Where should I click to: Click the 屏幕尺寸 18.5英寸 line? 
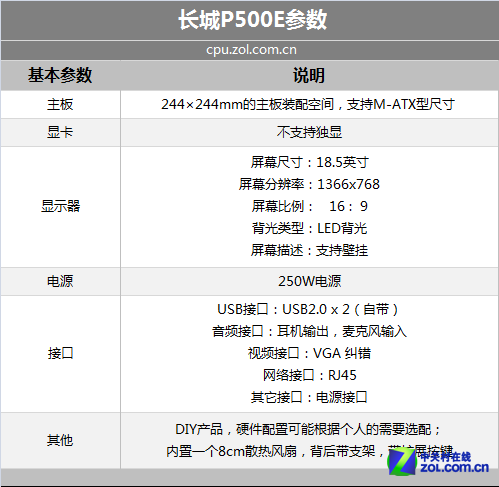point(310,162)
